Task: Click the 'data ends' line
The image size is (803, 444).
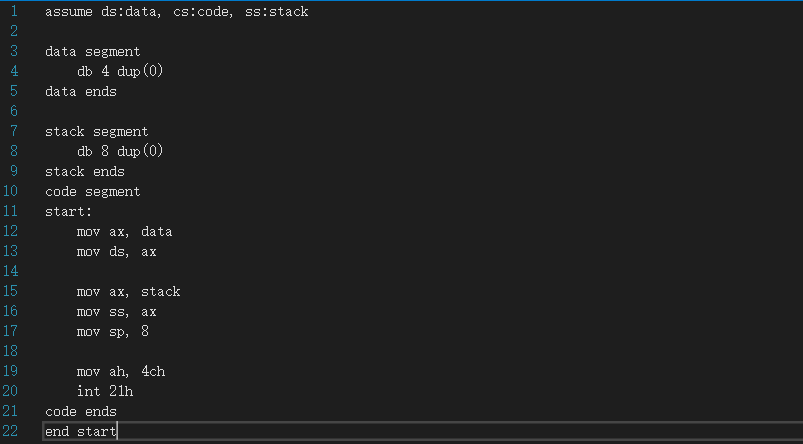Action: (x=80, y=92)
